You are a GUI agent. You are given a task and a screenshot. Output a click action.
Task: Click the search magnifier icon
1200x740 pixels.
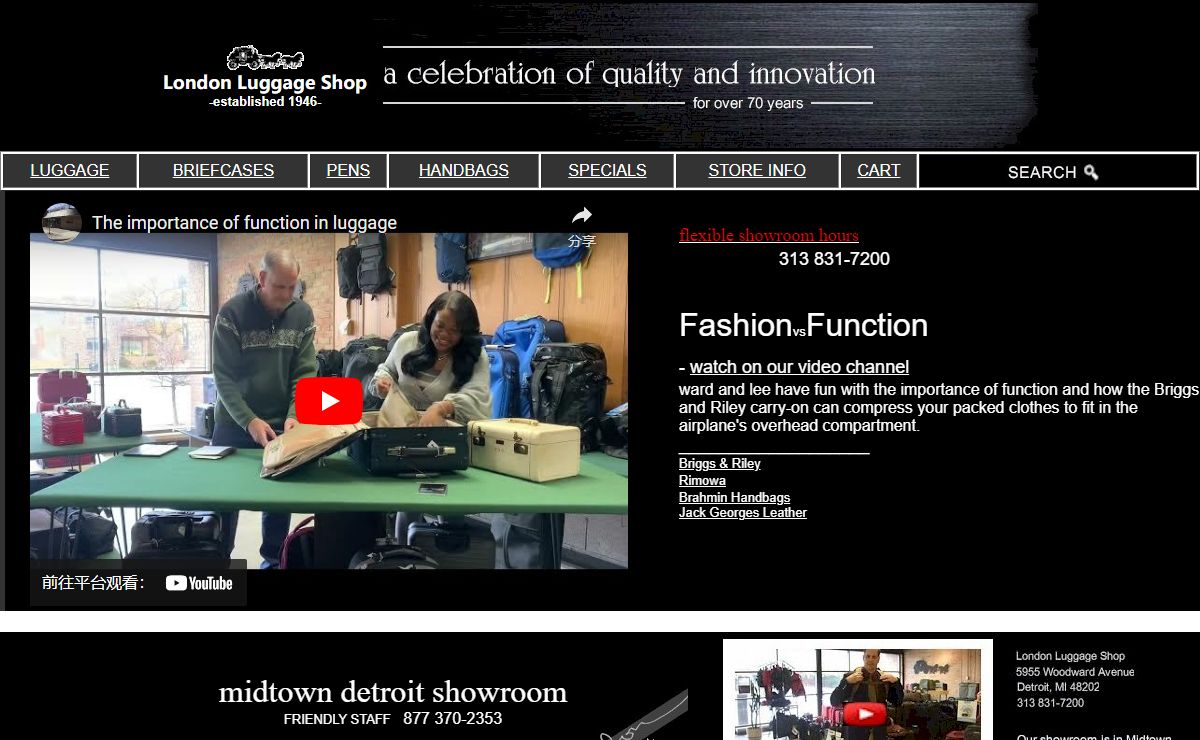click(1091, 172)
